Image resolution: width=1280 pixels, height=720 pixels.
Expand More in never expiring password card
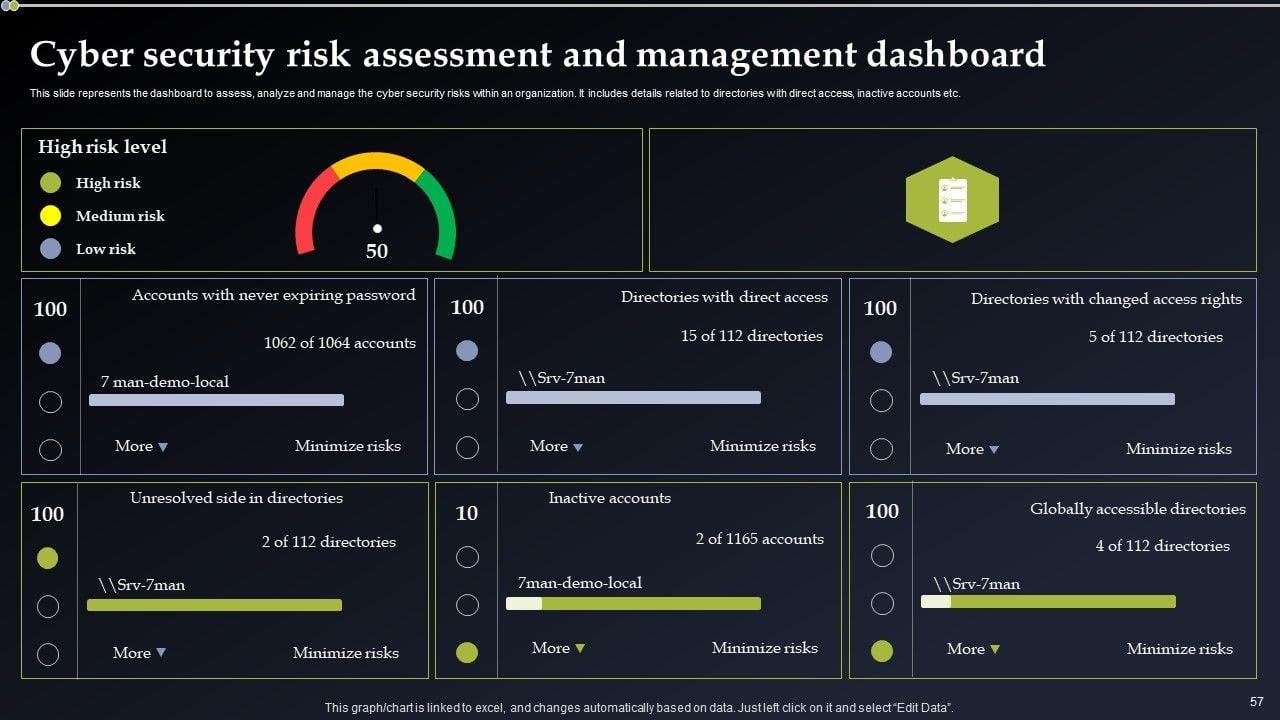141,446
